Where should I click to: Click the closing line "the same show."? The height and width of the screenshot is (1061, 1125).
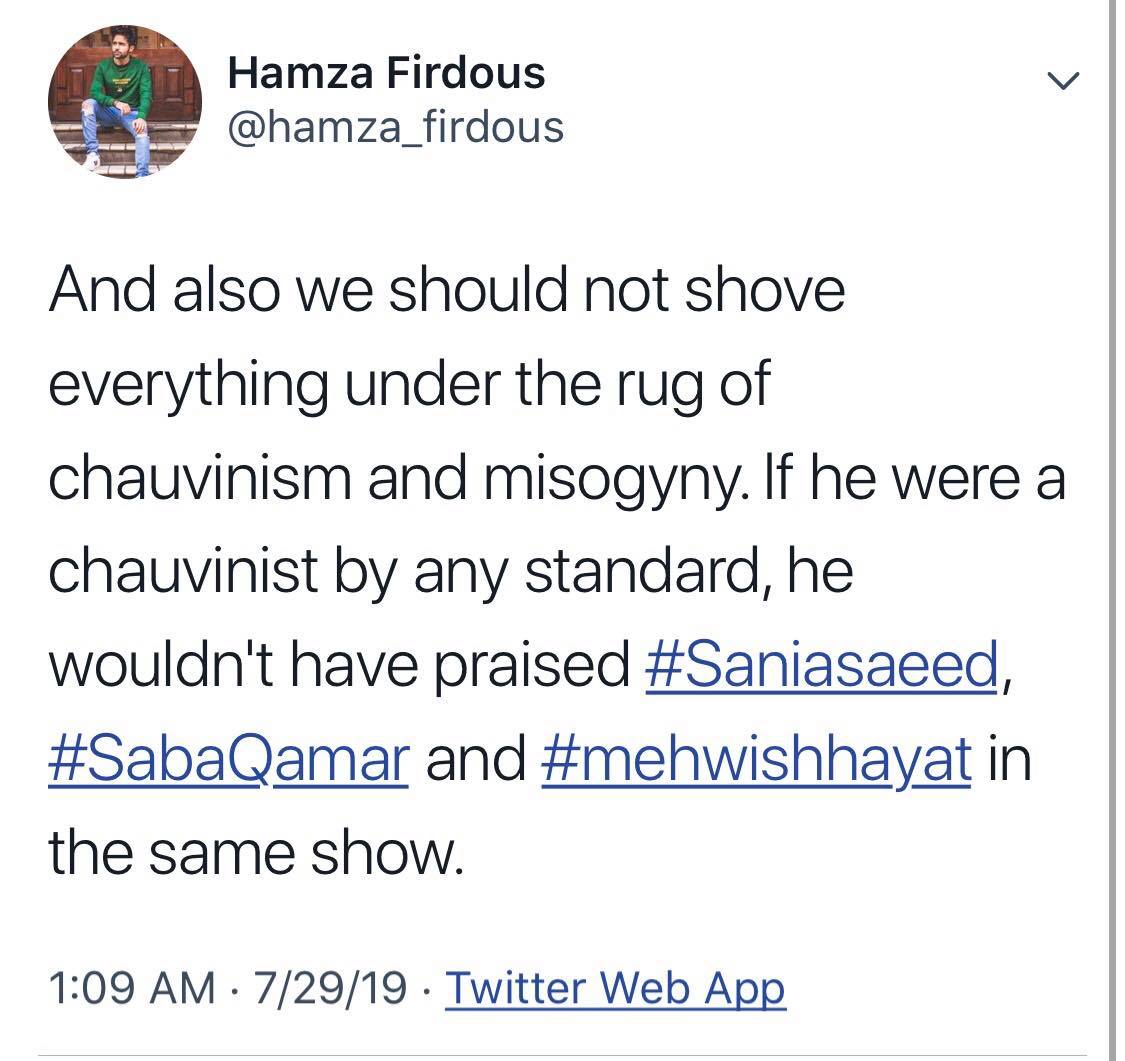click(x=256, y=854)
